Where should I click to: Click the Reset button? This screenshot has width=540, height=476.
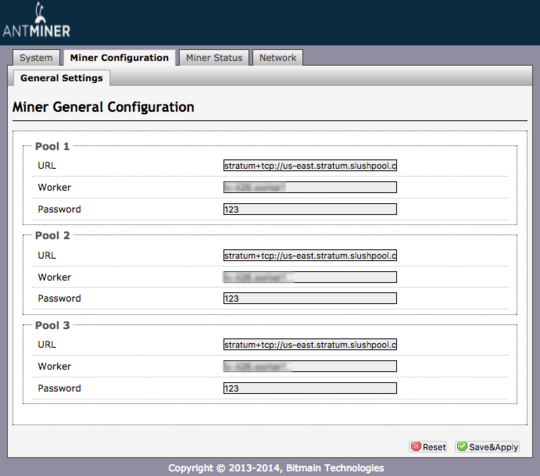(x=428, y=447)
